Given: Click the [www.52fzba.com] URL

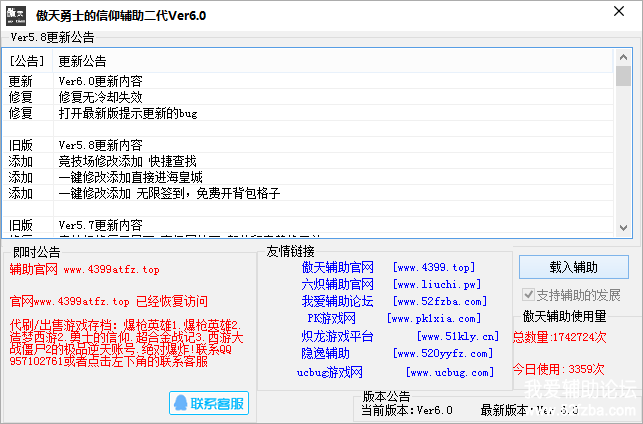Looking at the screenshot, I should pos(440,301).
